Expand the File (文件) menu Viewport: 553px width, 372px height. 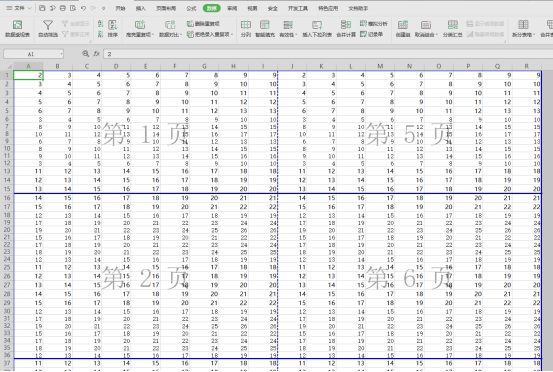coord(19,8)
